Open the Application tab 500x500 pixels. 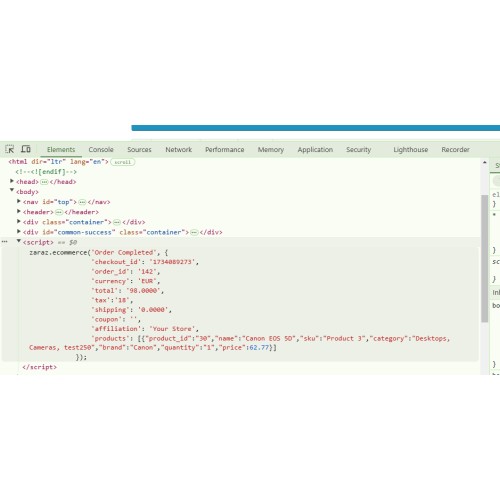tap(315, 150)
